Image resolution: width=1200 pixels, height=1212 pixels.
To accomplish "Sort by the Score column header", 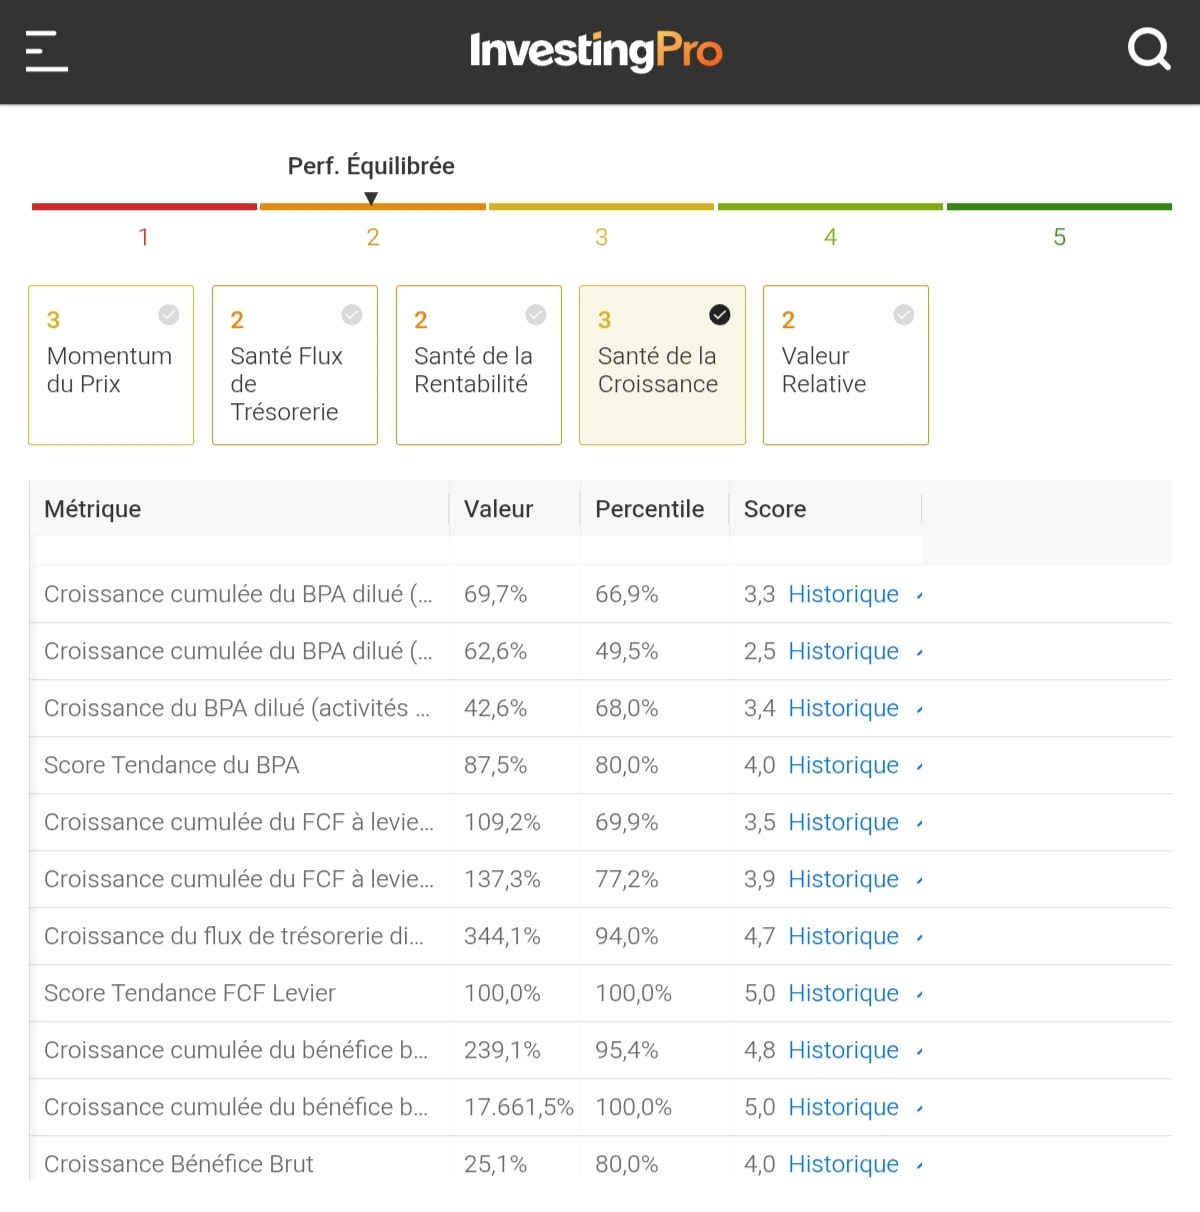I will pyautogui.click(x=775, y=509).
